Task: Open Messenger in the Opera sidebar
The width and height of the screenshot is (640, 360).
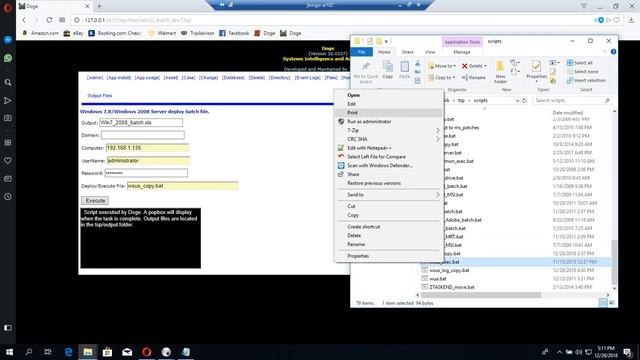Action: point(8,40)
